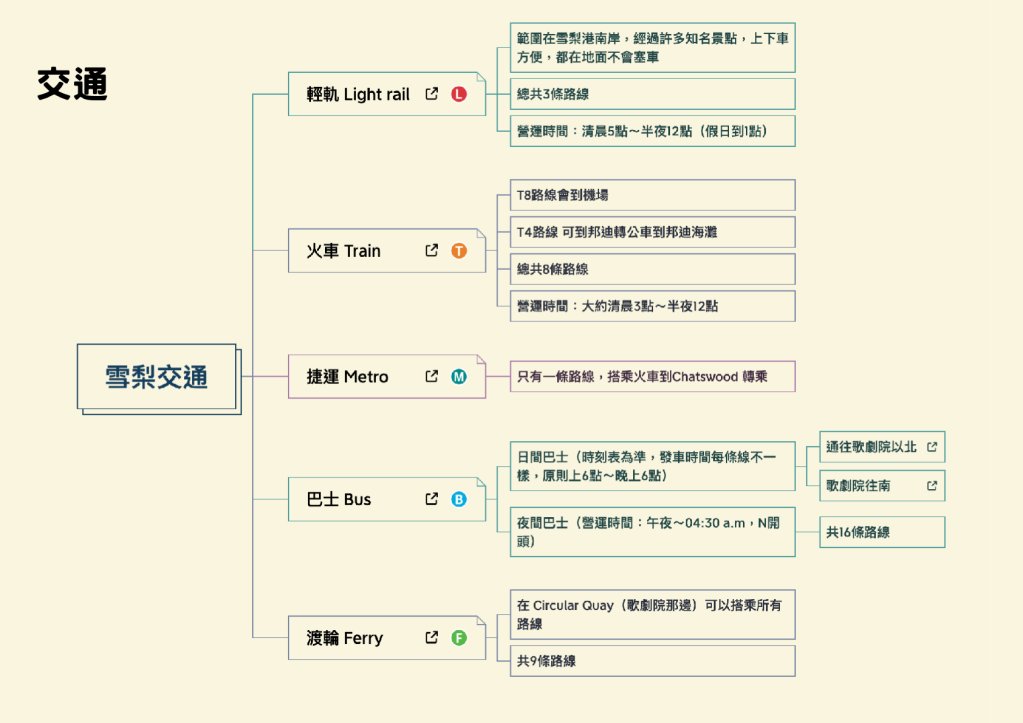Select the 共16條路線 node
The image size is (1023, 723).
point(881,532)
